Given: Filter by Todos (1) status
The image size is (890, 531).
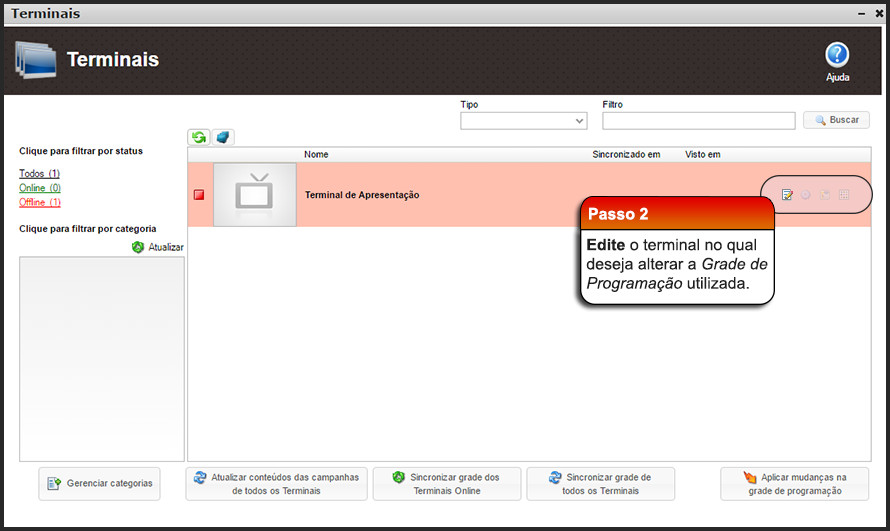Looking at the screenshot, I should tap(39, 174).
